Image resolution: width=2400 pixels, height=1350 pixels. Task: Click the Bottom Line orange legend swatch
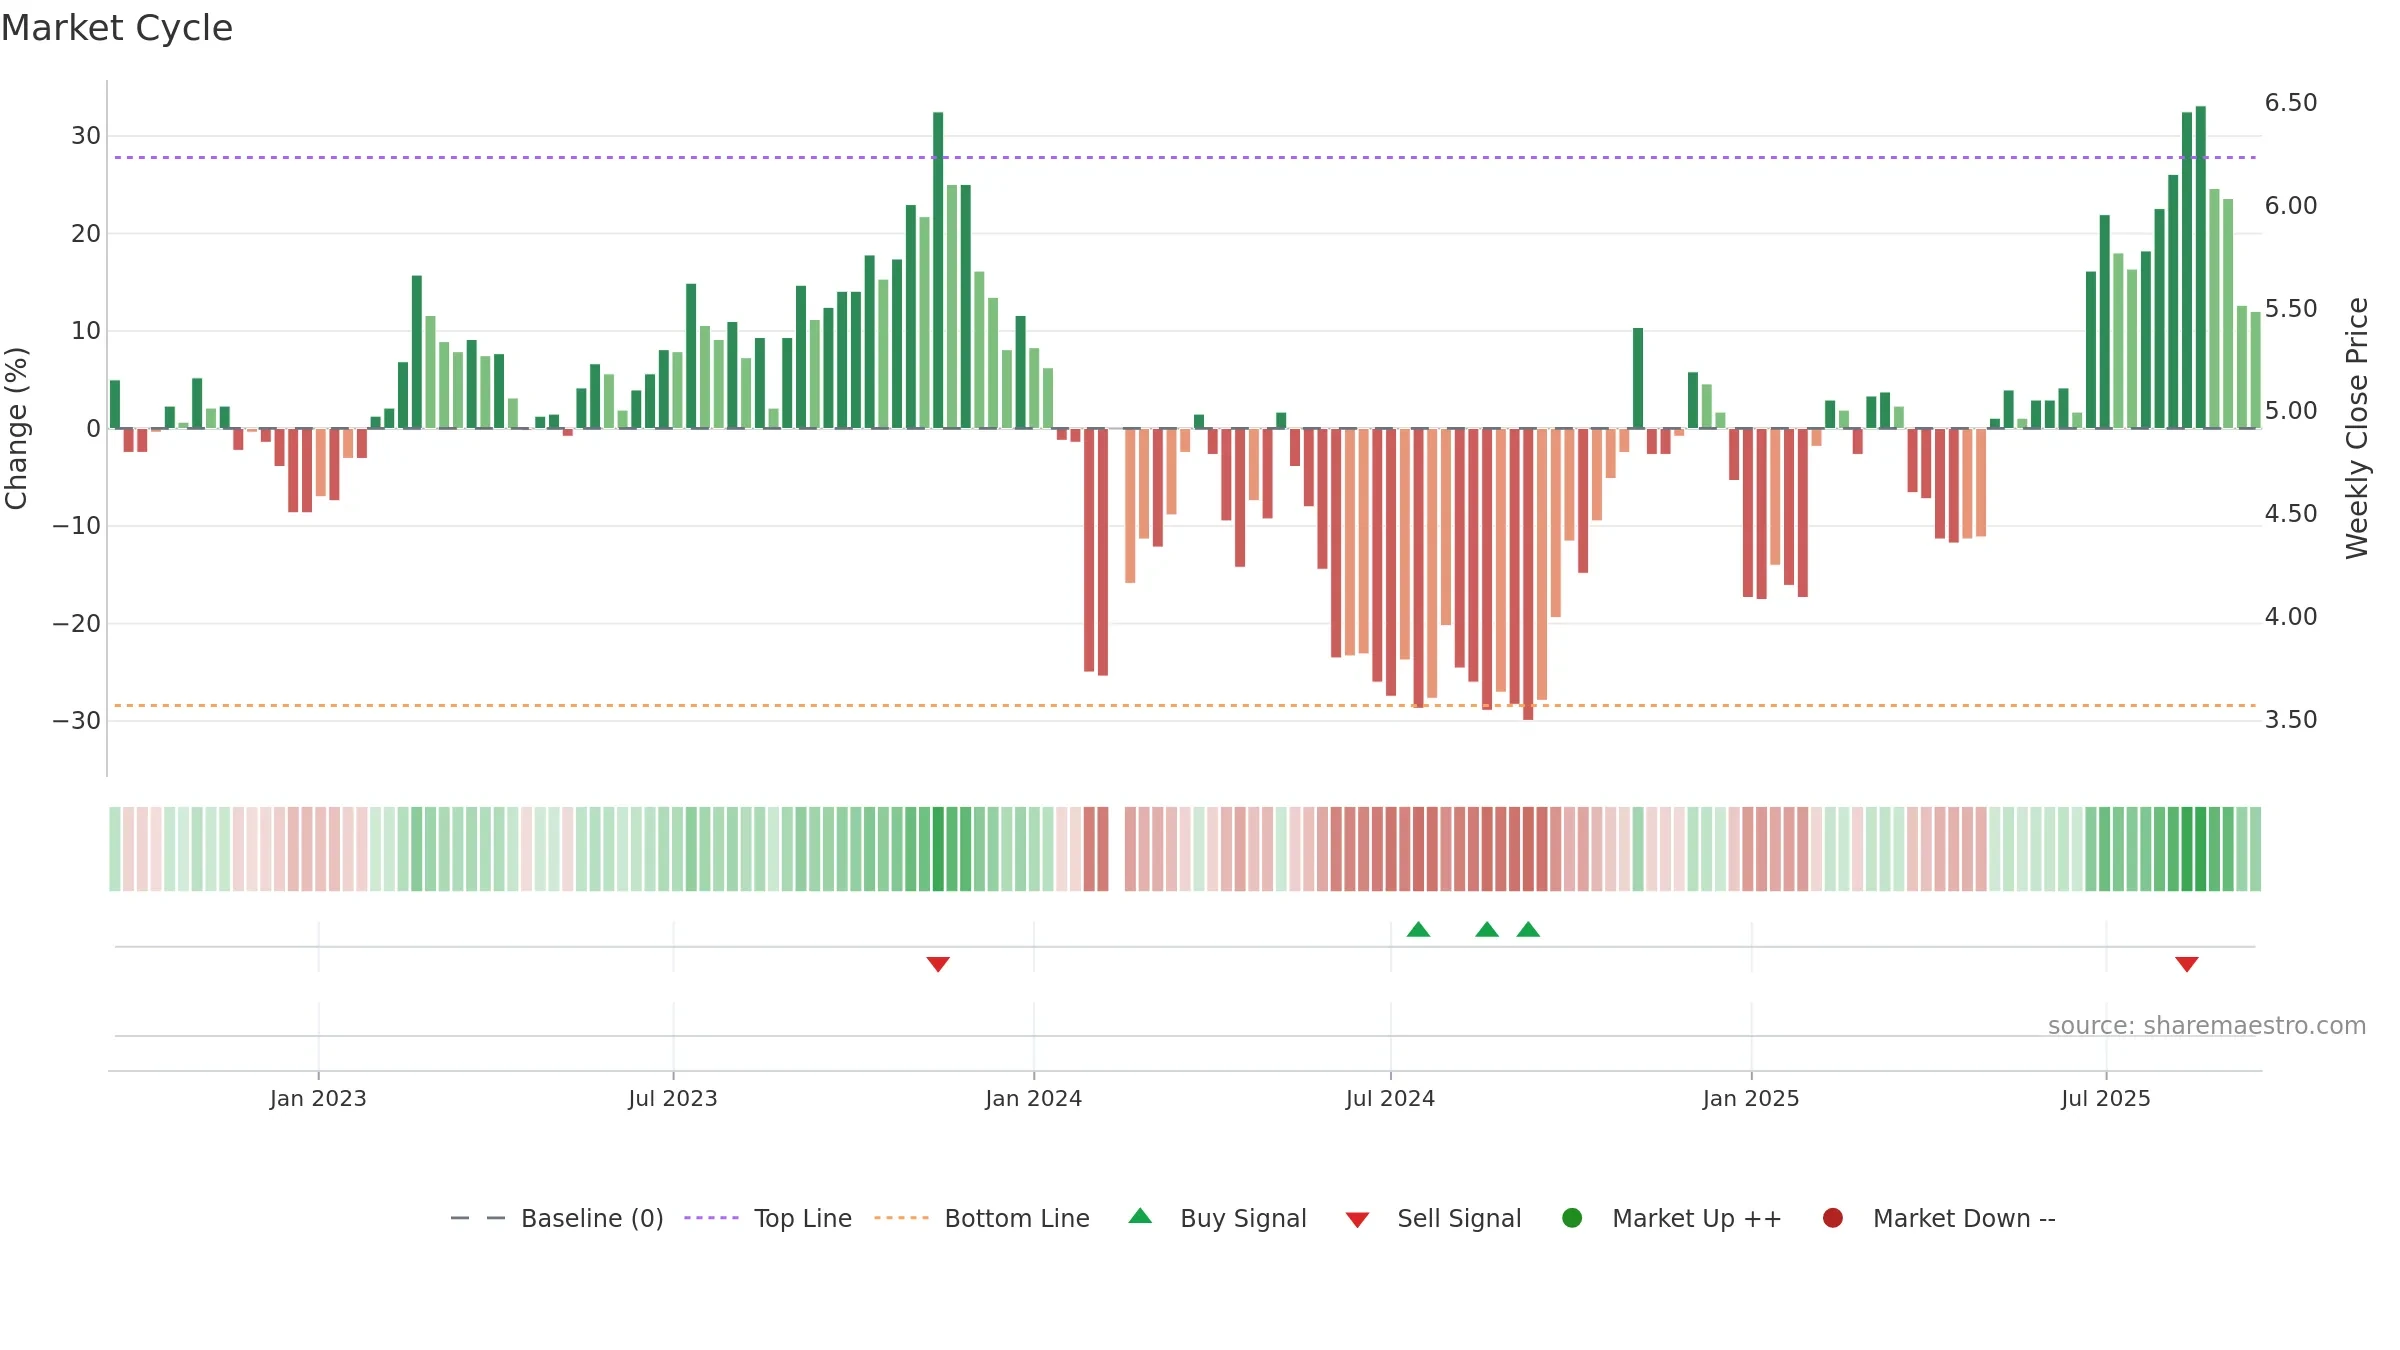901,1218
